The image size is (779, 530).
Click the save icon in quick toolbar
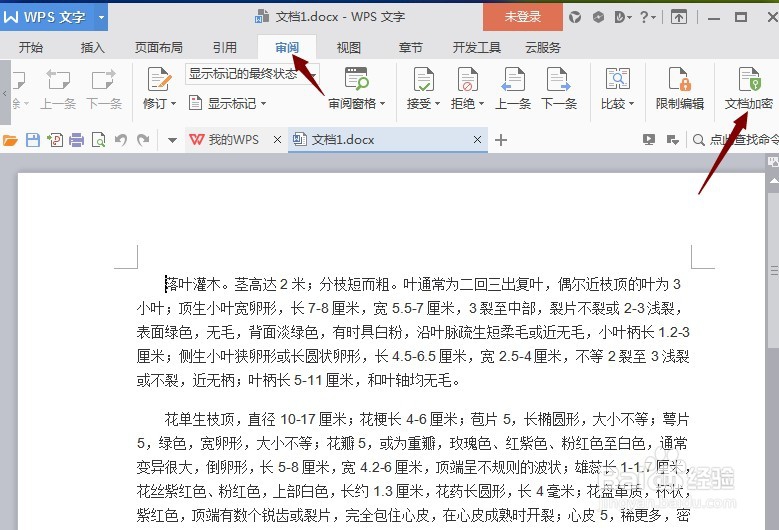33,140
